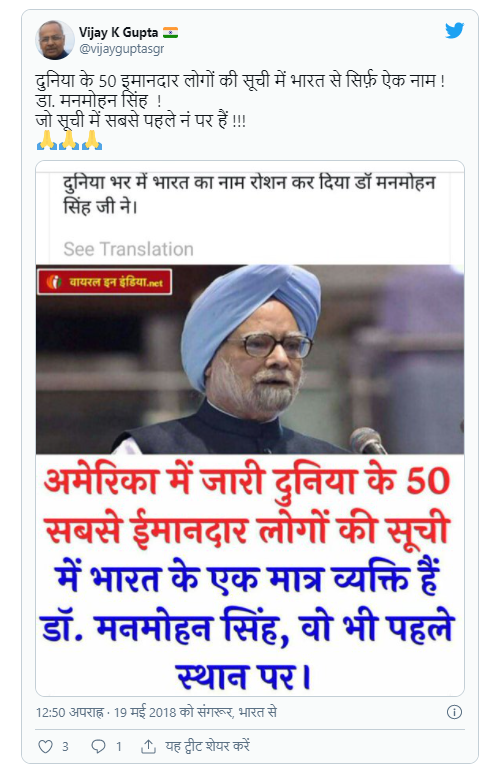Open replies via speech bubble icon
This screenshot has width=503, height=783.
tap(98, 746)
